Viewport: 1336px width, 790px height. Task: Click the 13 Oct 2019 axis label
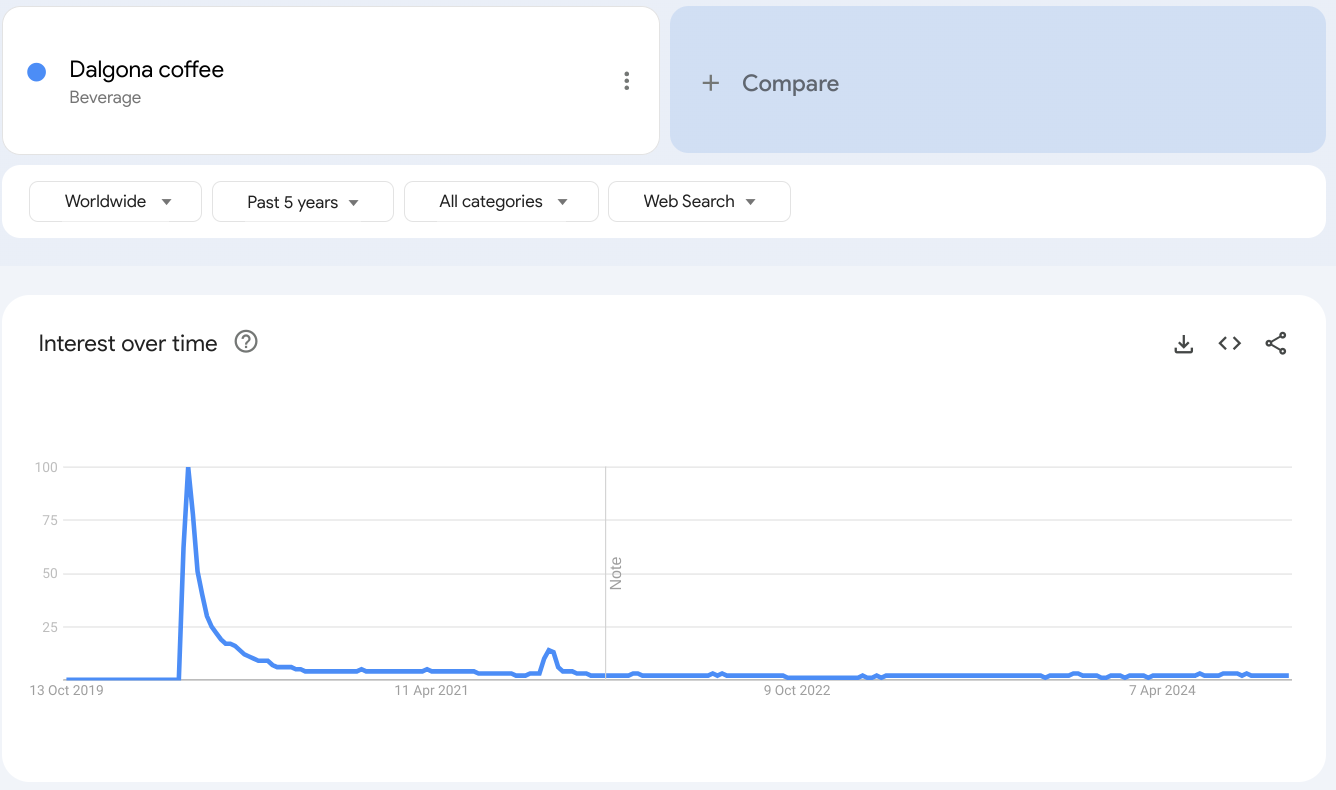tap(66, 690)
